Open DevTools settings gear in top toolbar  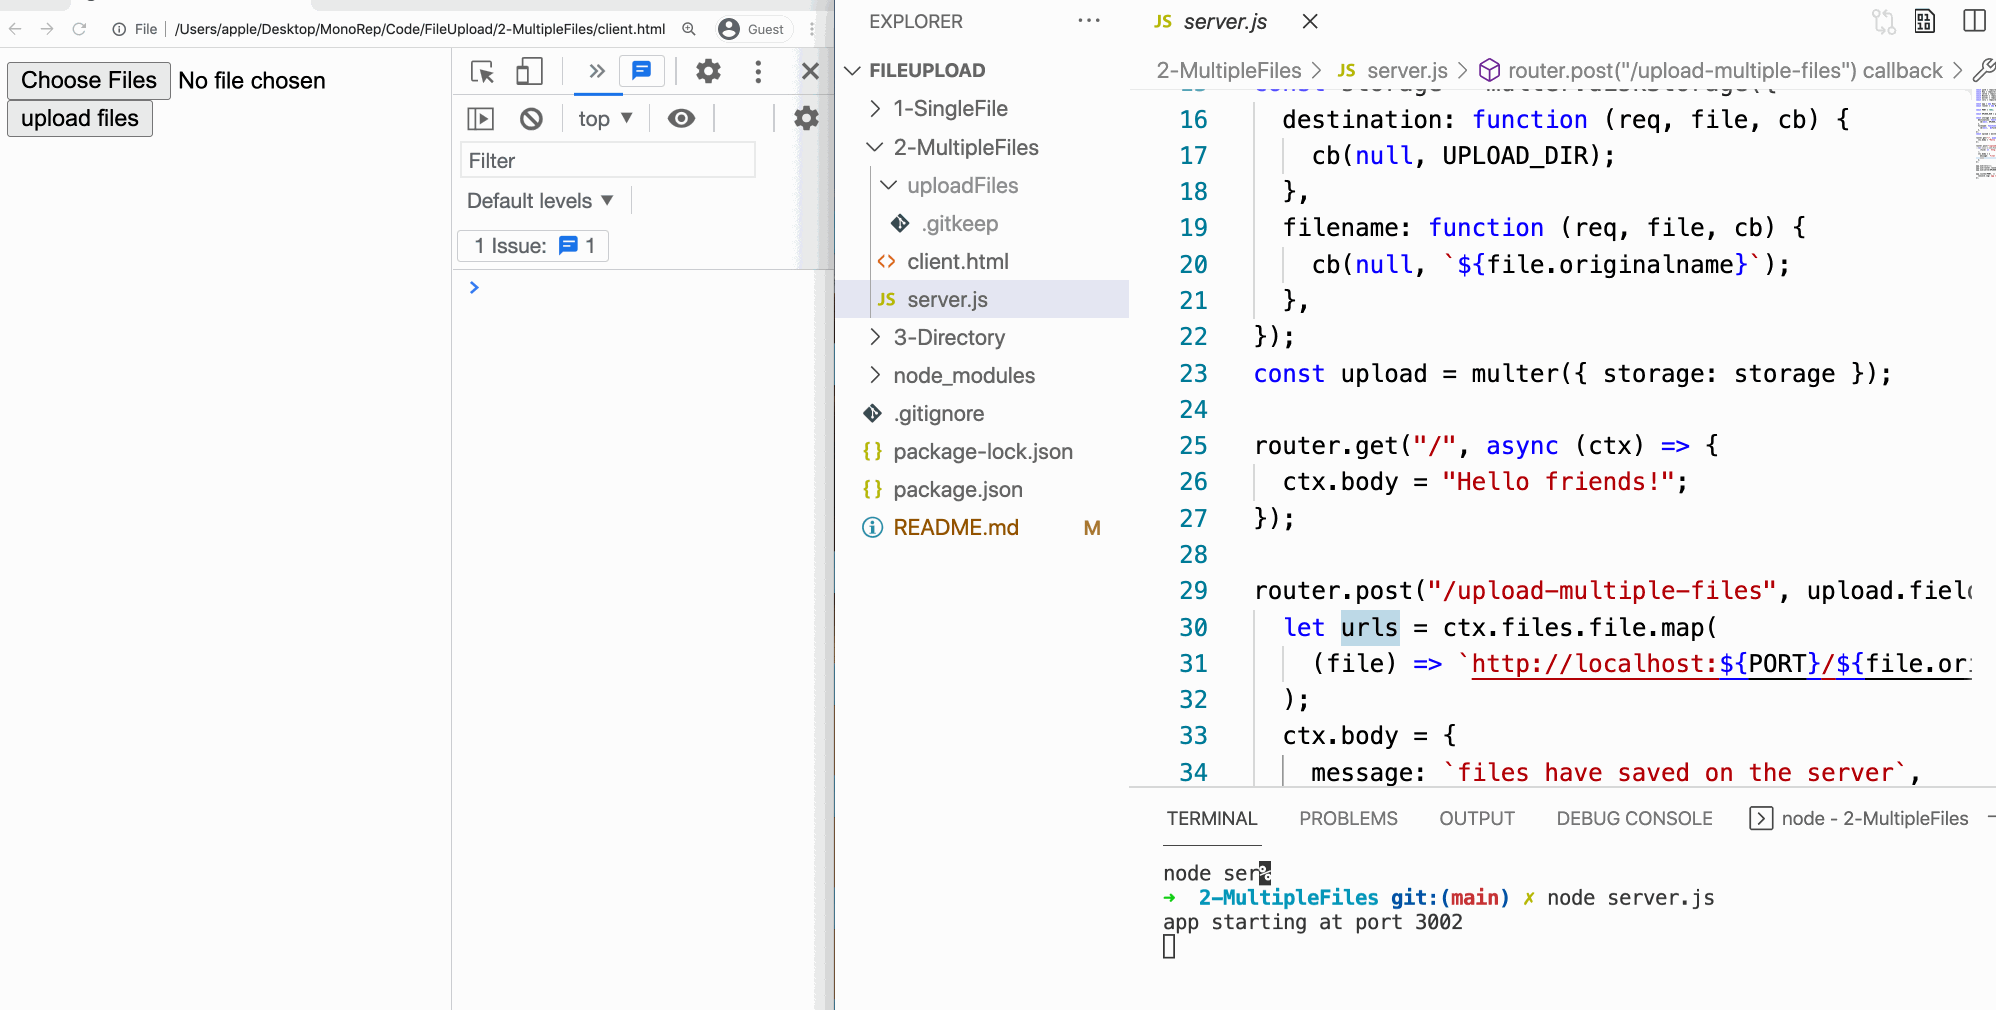click(x=708, y=71)
